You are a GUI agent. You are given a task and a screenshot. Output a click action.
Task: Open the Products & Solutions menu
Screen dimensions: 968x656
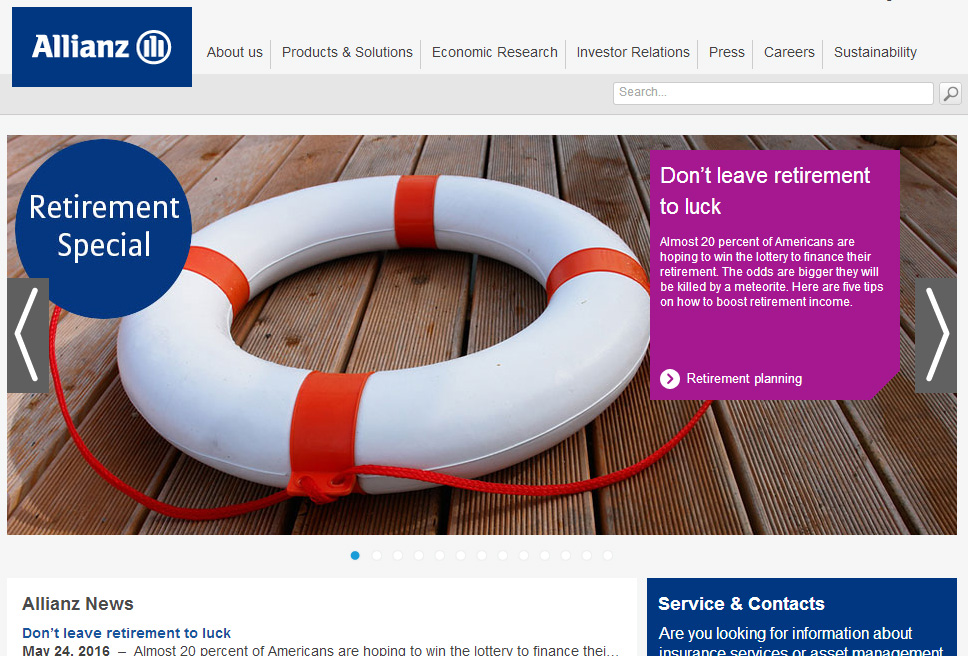point(347,52)
